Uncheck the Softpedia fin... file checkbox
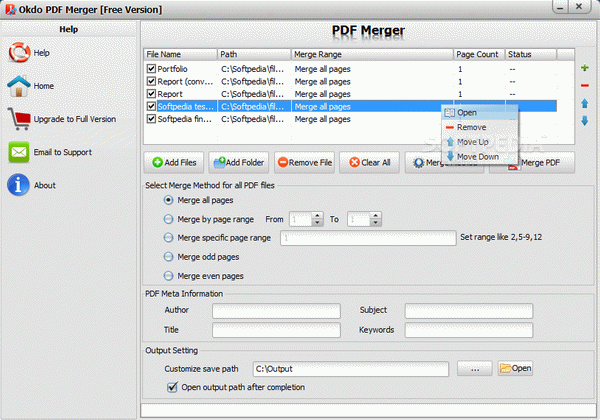This screenshot has height=420, width=600. (151, 119)
